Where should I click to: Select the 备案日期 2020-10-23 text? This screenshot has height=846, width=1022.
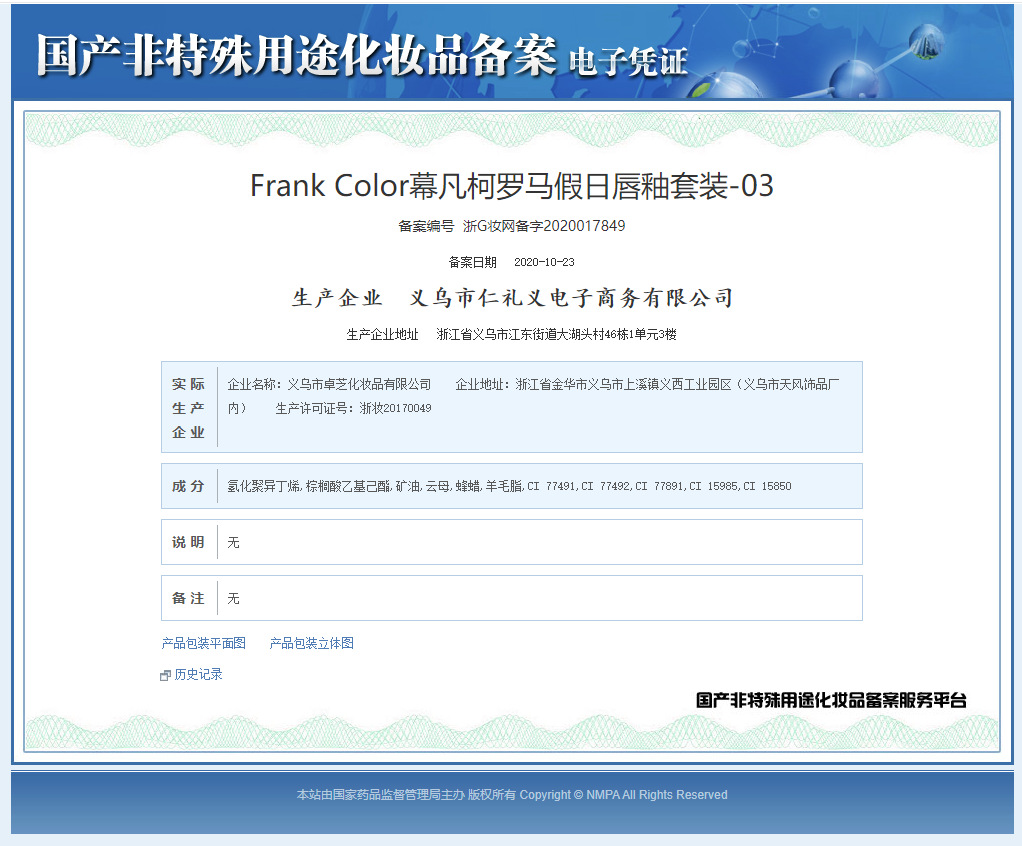511,262
